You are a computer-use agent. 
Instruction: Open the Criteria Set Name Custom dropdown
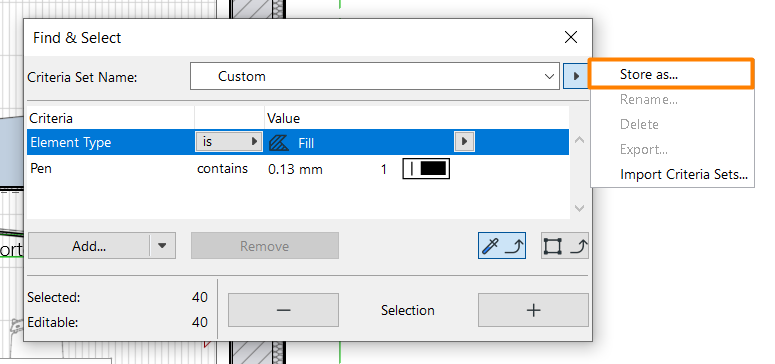[375, 76]
